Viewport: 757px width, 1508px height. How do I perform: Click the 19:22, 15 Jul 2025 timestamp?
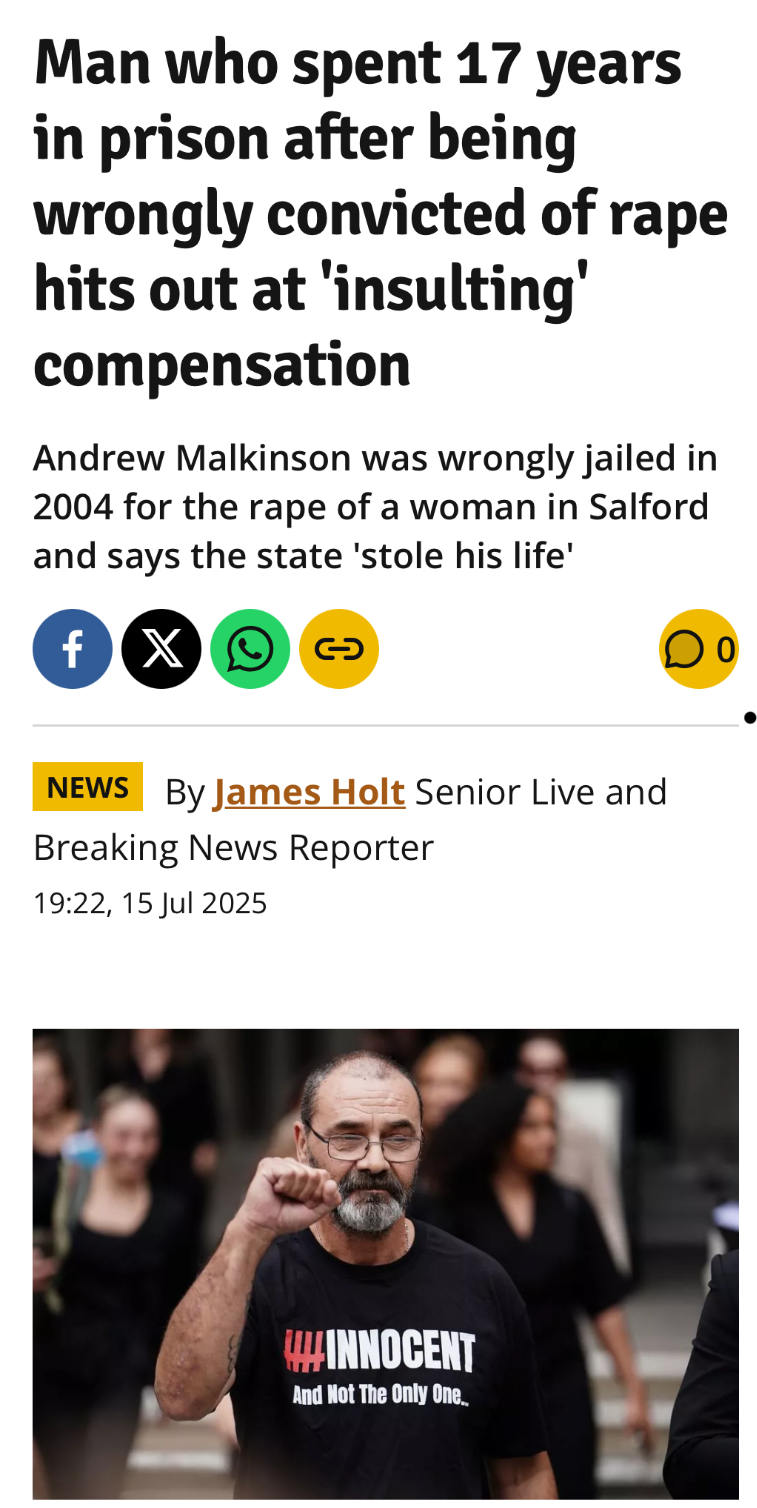click(x=150, y=903)
